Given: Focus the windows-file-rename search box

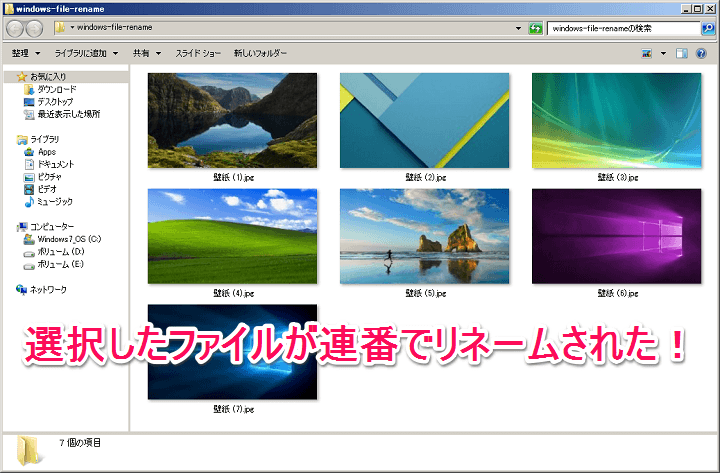Looking at the screenshot, I should click(x=623, y=28).
